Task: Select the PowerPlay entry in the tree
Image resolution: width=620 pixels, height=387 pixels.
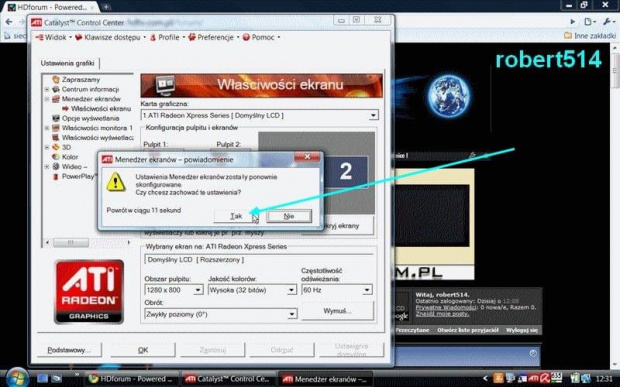Action: point(79,176)
